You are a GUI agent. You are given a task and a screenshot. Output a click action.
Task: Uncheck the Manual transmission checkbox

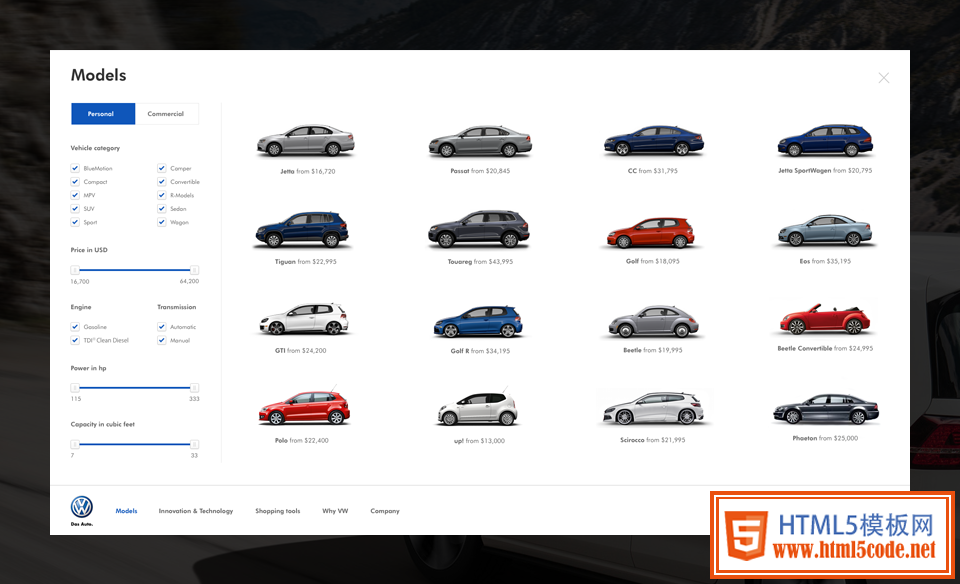click(162, 340)
